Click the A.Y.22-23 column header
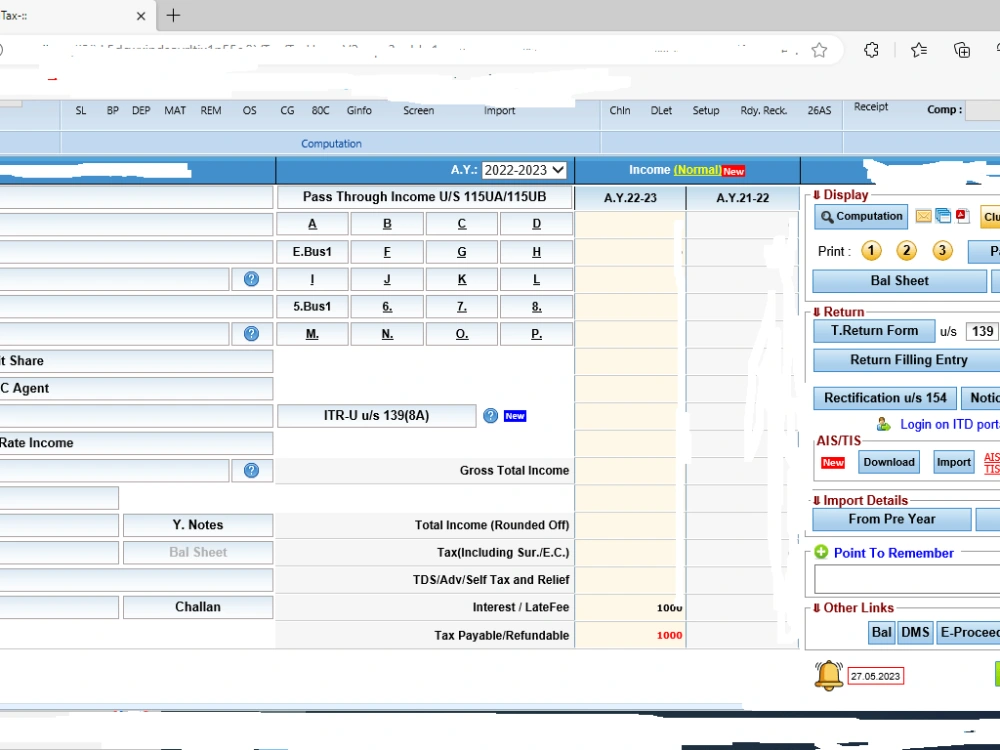The width and height of the screenshot is (1000, 750). pyautogui.click(x=630, y=198)
